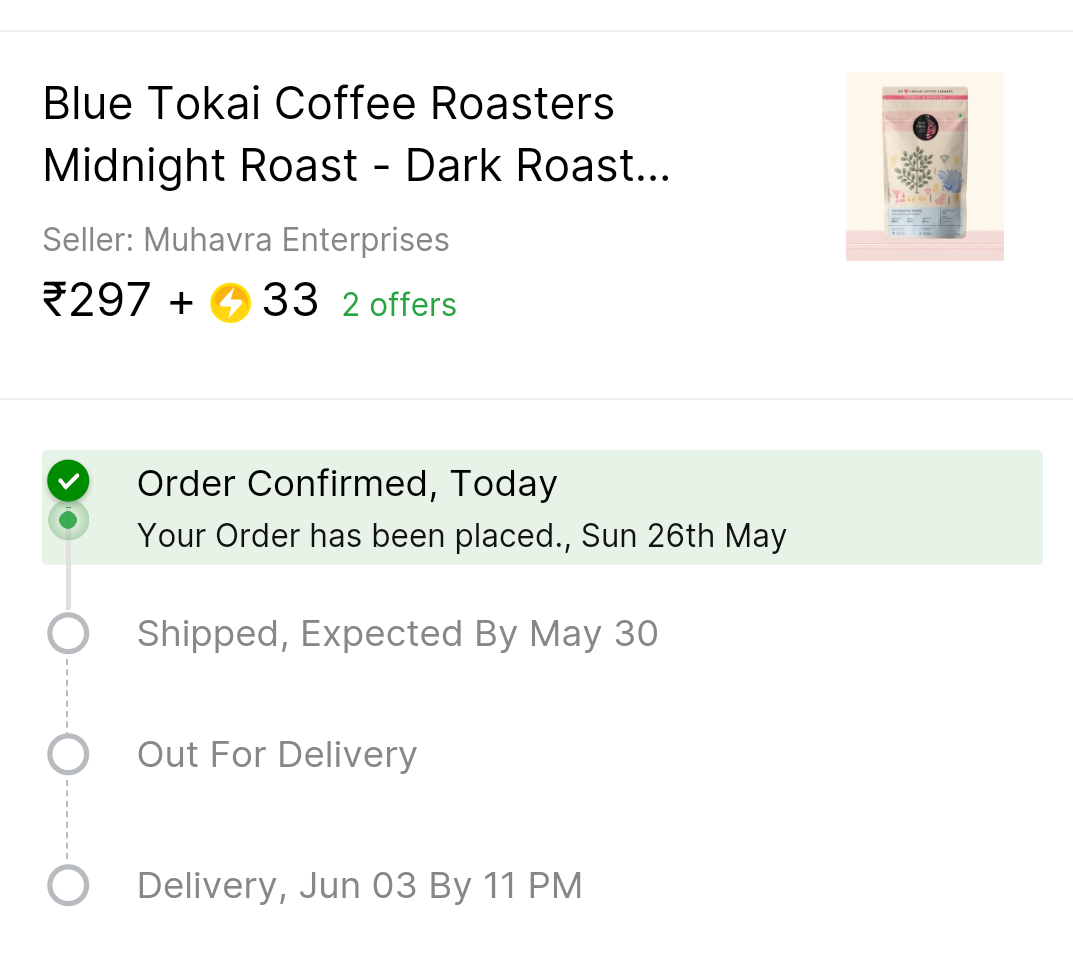Click the Out For Delivery label
Image resolution: width=1073 pixels, height=955 pixels.
277,755
